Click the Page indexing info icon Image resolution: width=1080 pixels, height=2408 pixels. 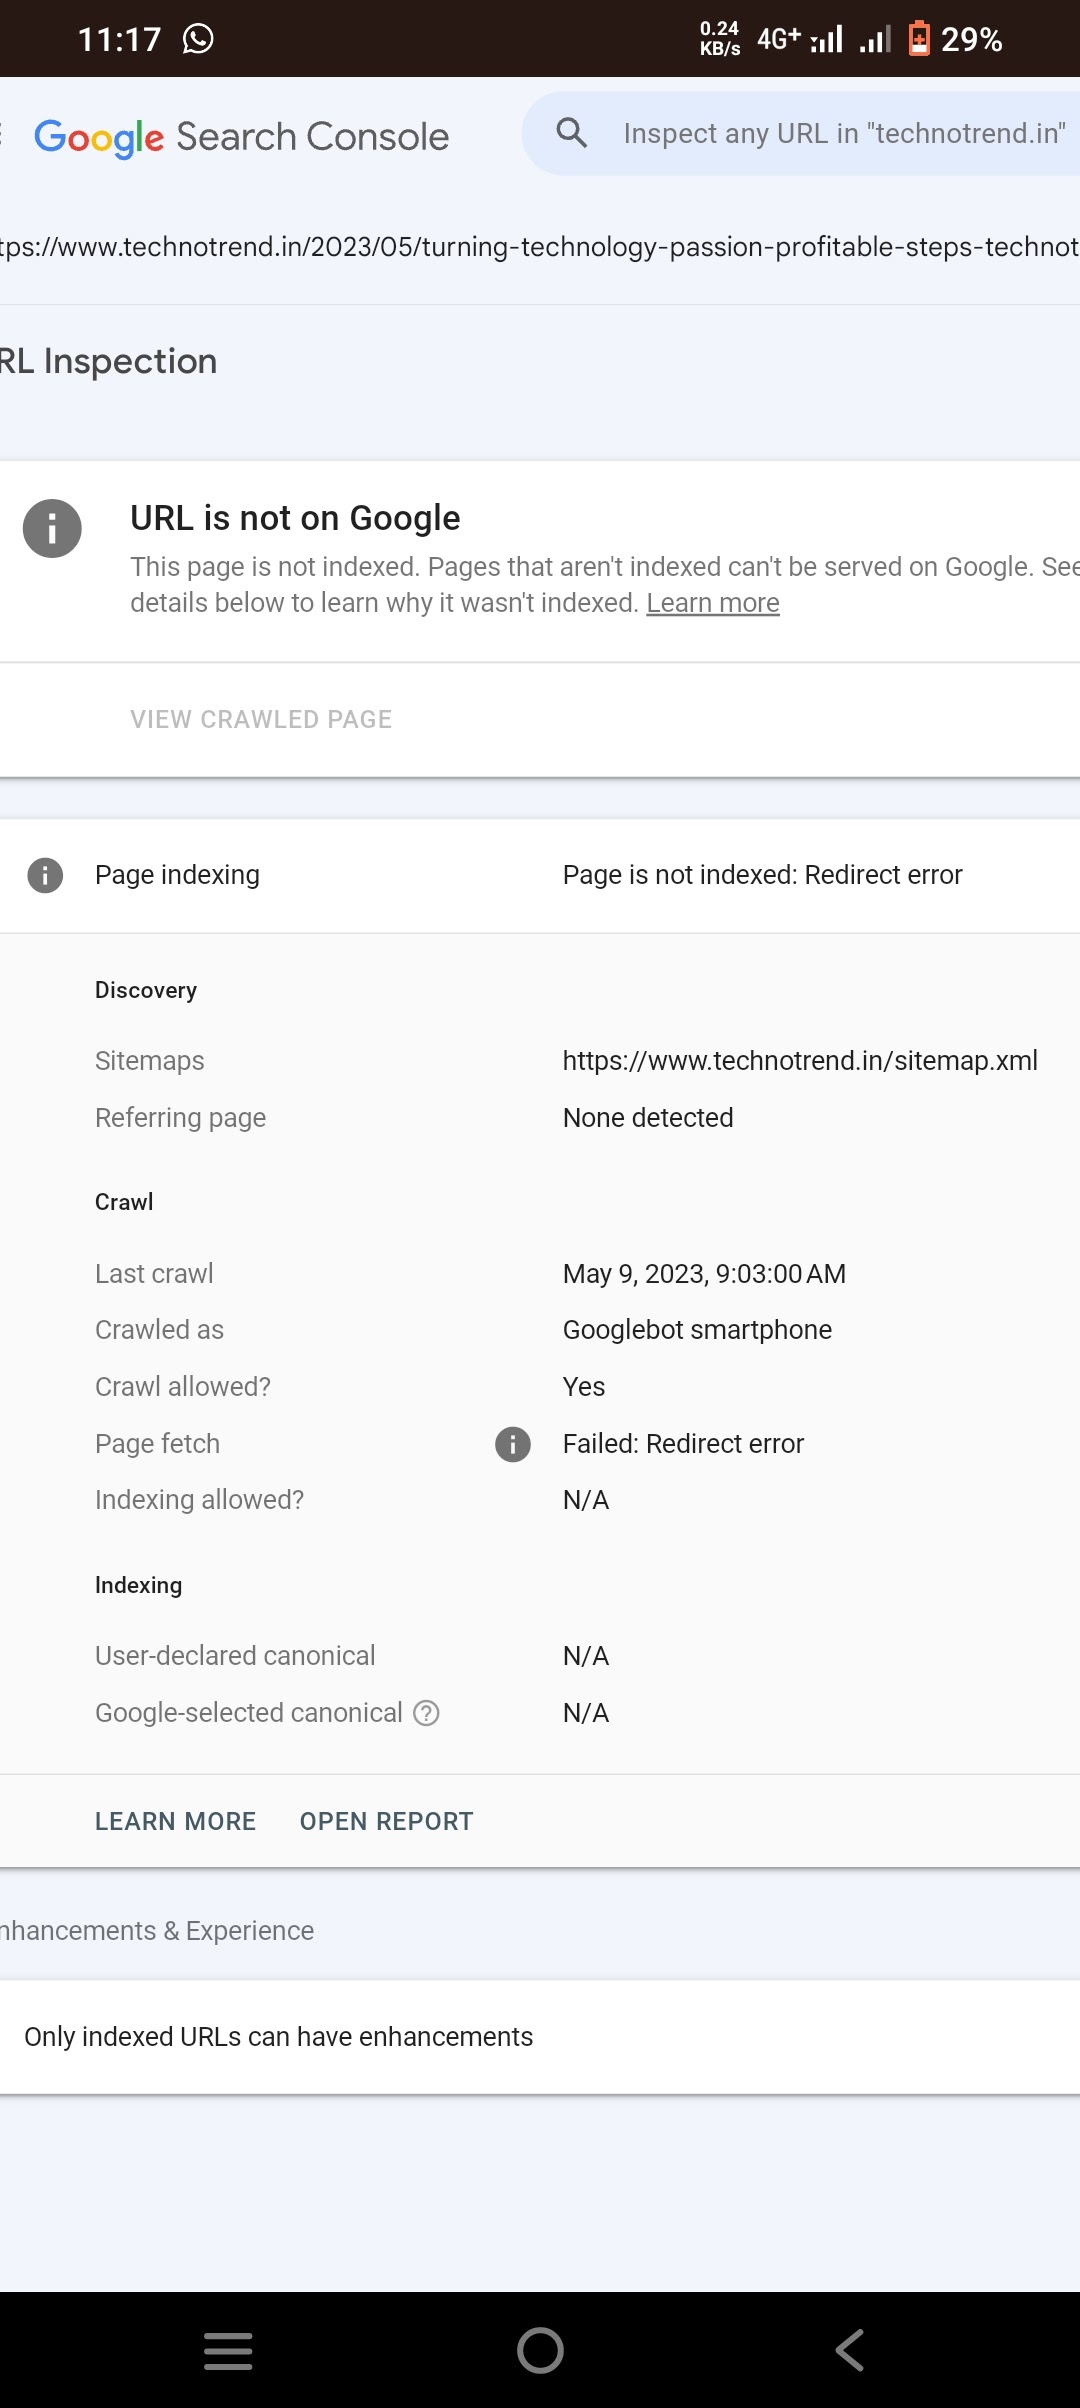pos(45,875)
